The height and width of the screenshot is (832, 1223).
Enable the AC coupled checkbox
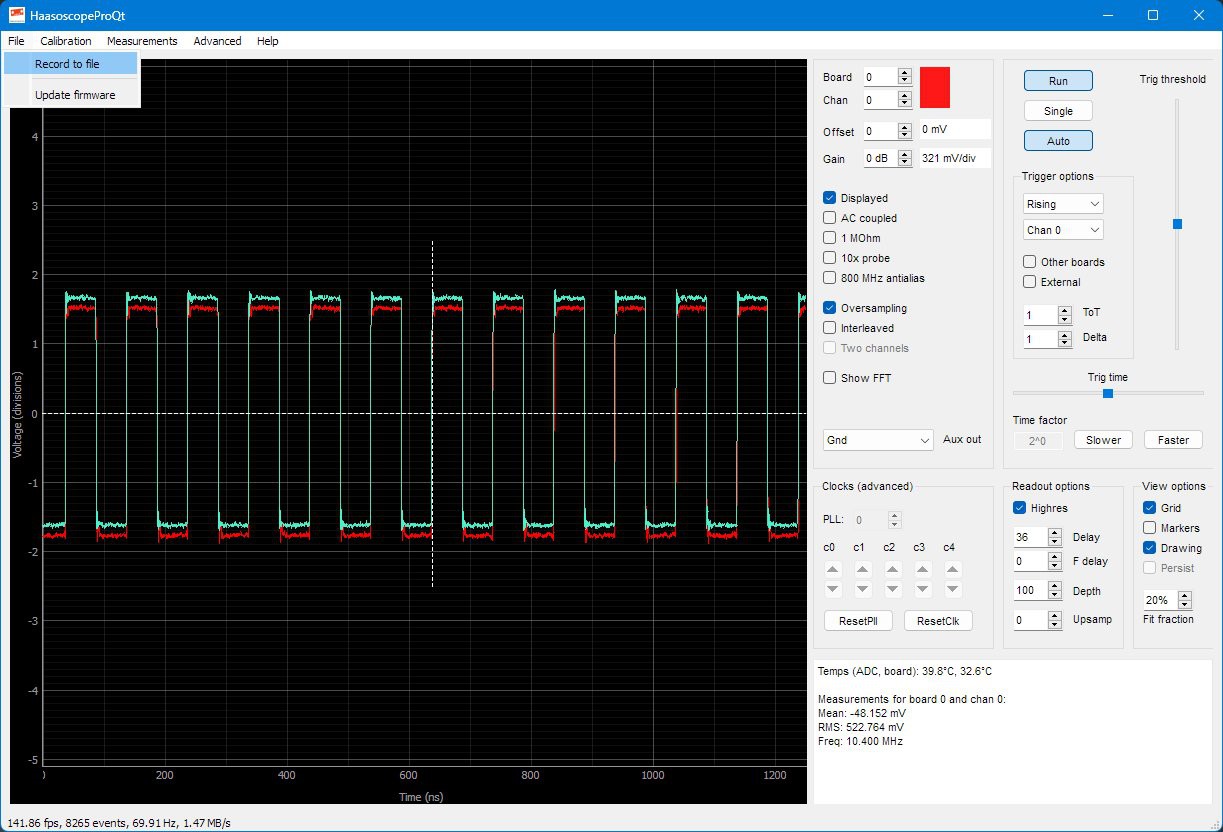click(829, 218)
